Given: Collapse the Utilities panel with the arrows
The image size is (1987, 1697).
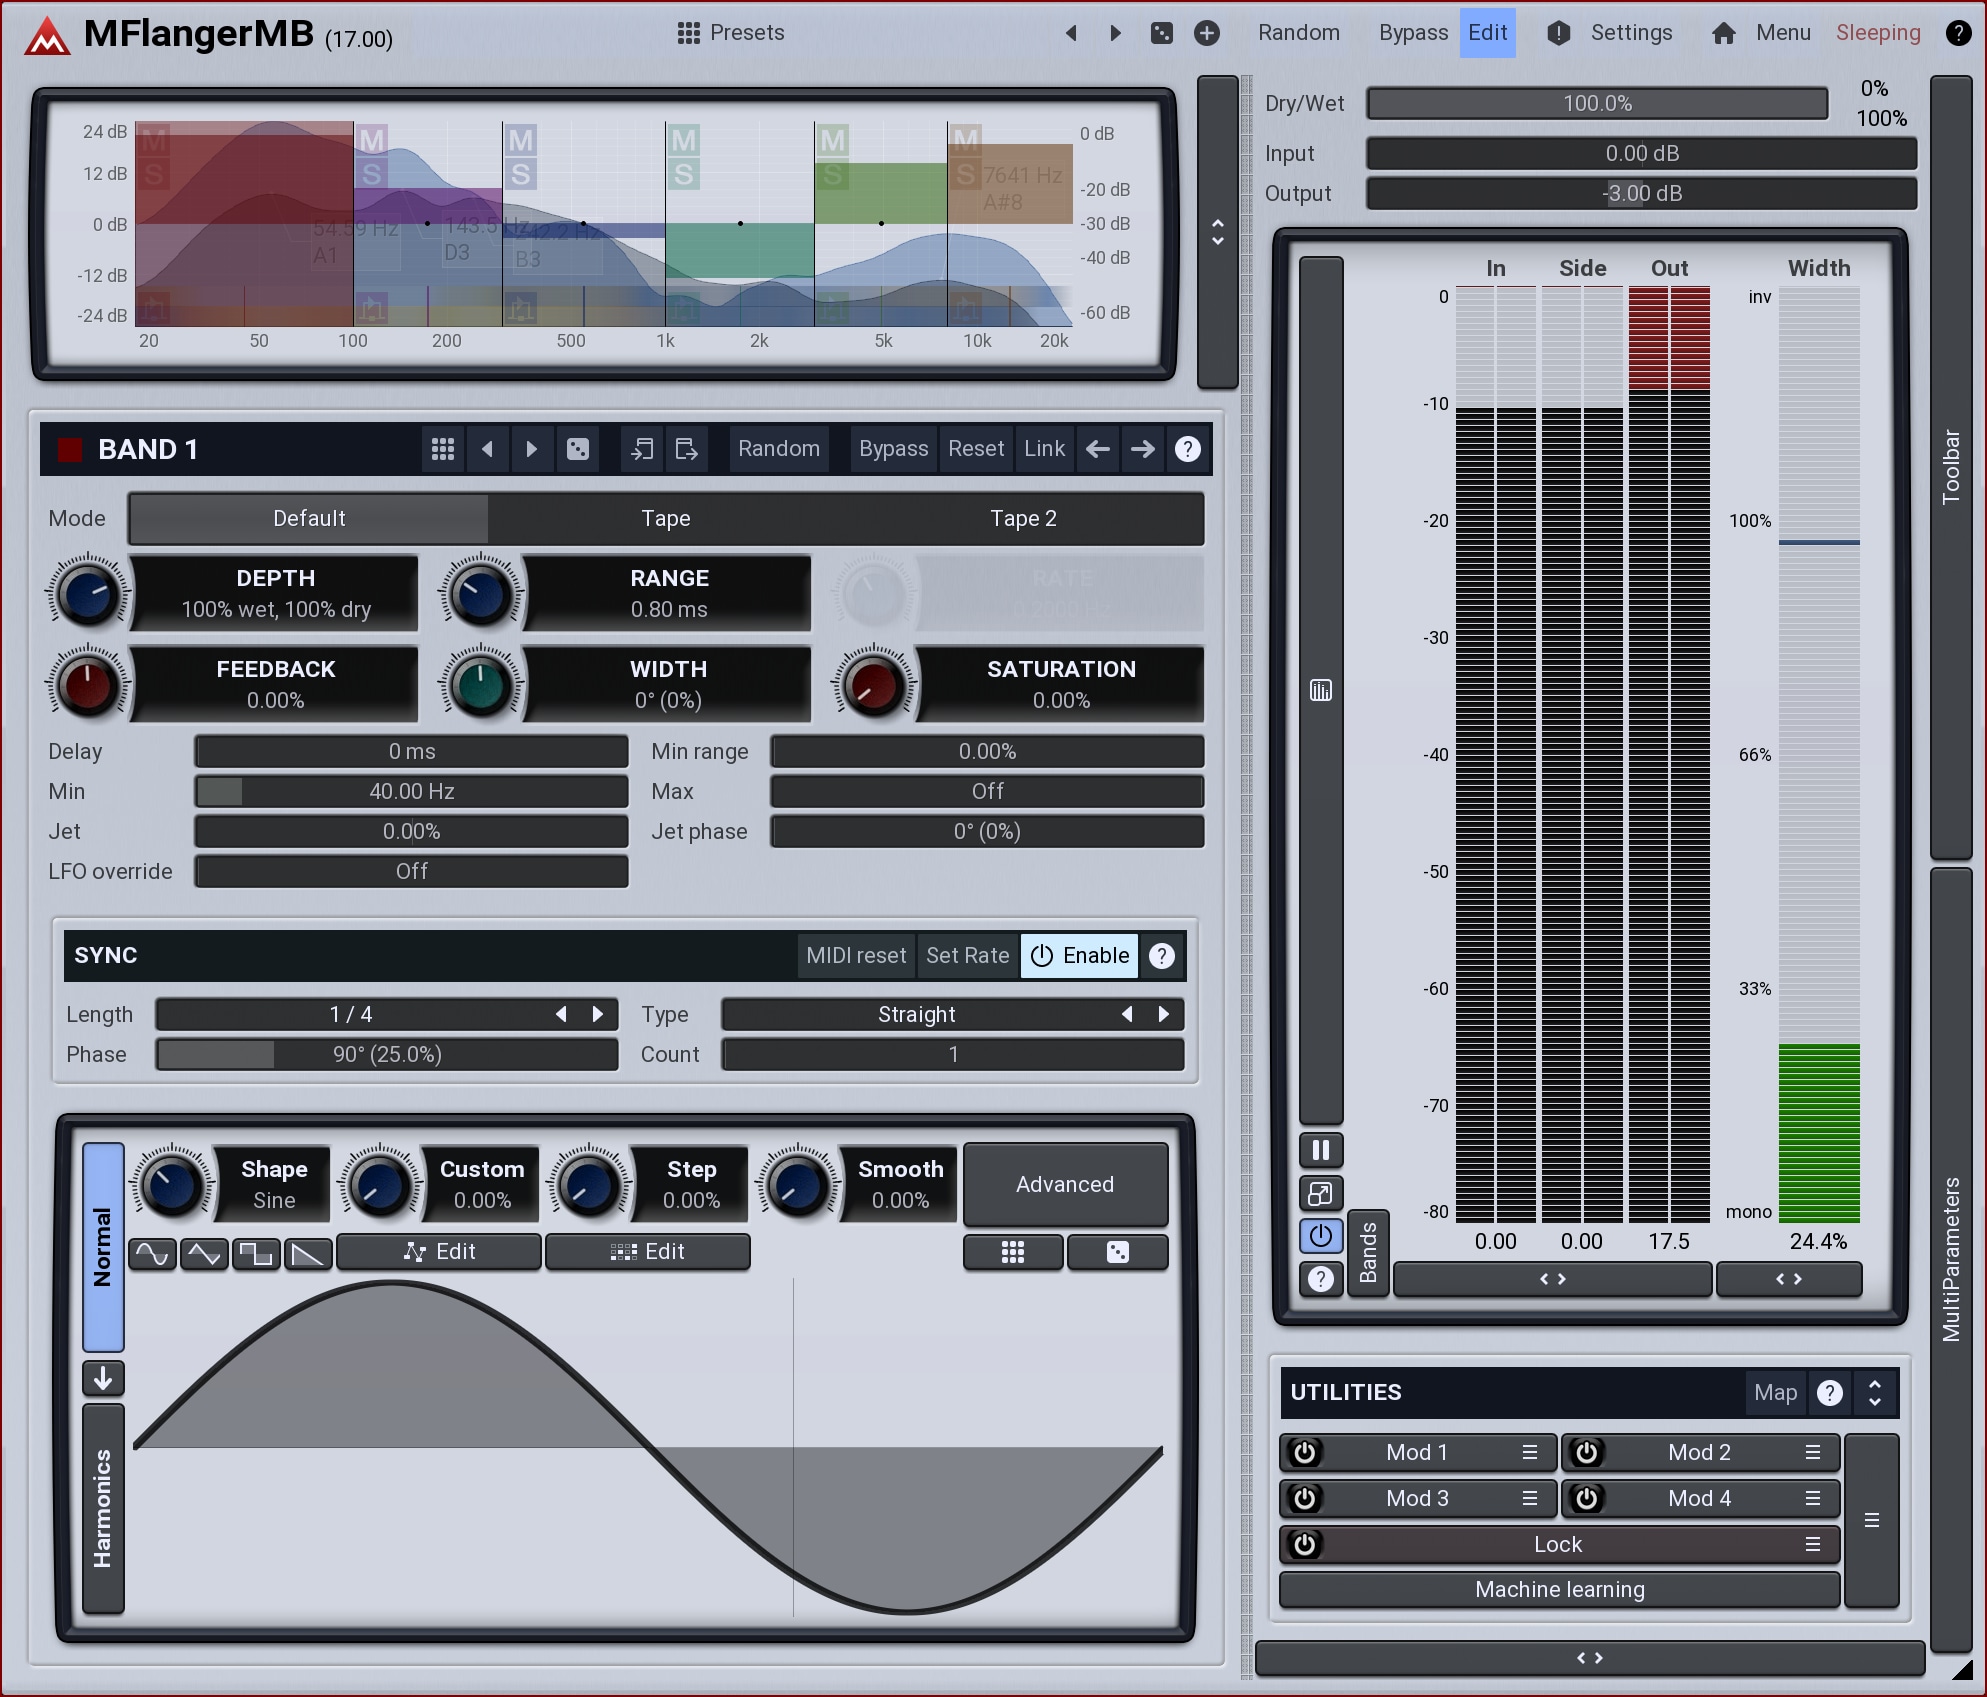Looking at the screenshot, I should (1875, 1392).
